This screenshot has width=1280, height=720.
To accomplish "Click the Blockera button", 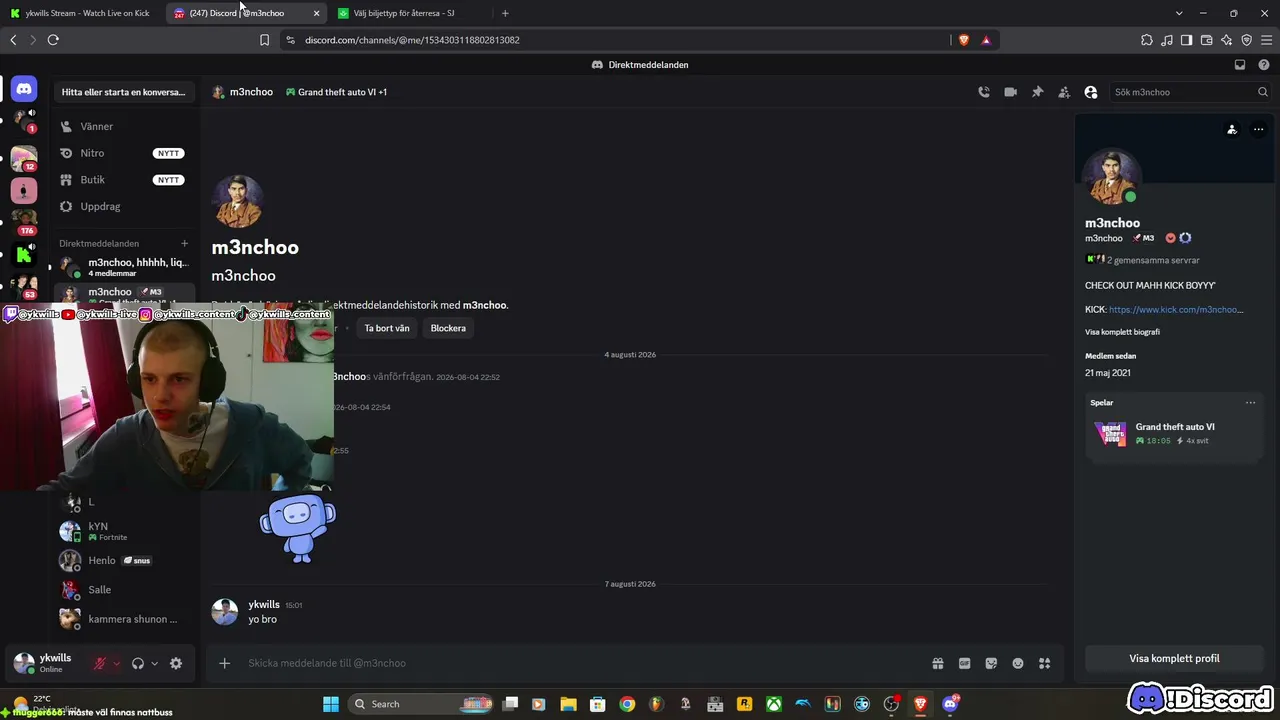I will click(448, 328).
